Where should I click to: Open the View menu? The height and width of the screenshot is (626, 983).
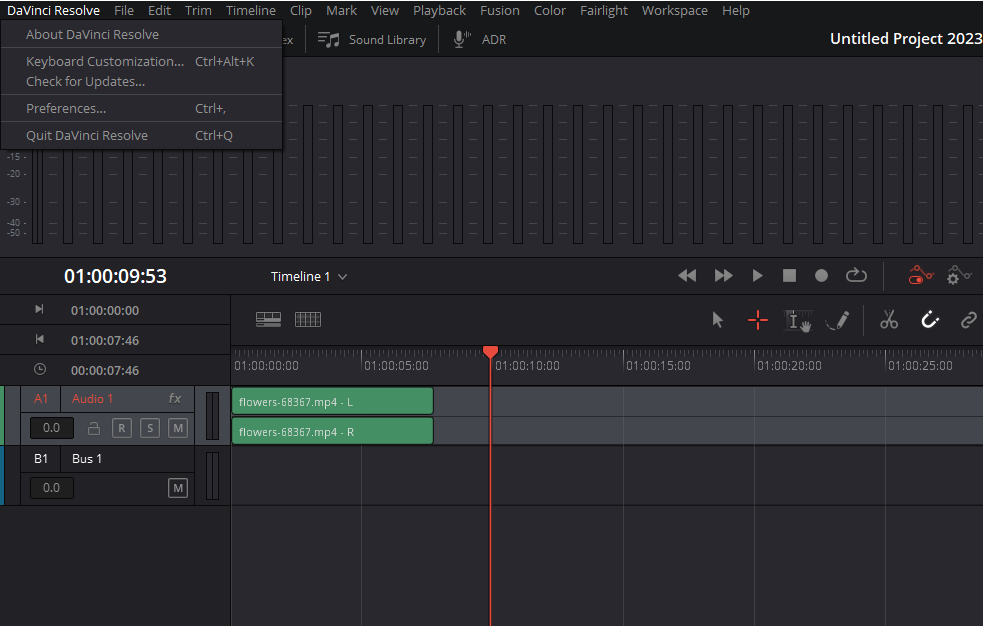click(385, 11)
